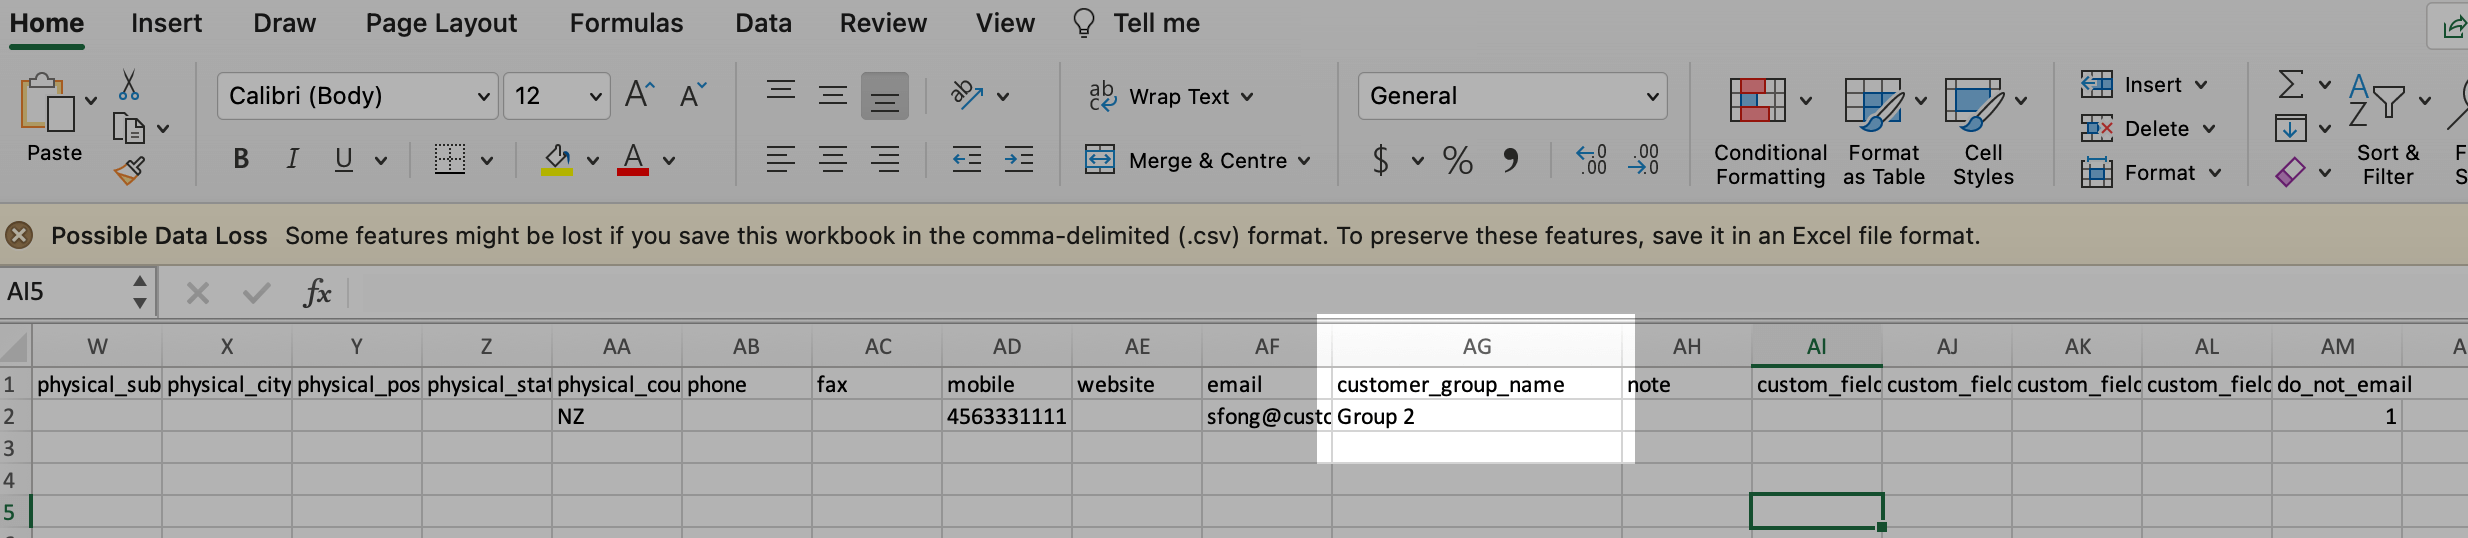Click the Insert Function fx icon

[317, 293]
